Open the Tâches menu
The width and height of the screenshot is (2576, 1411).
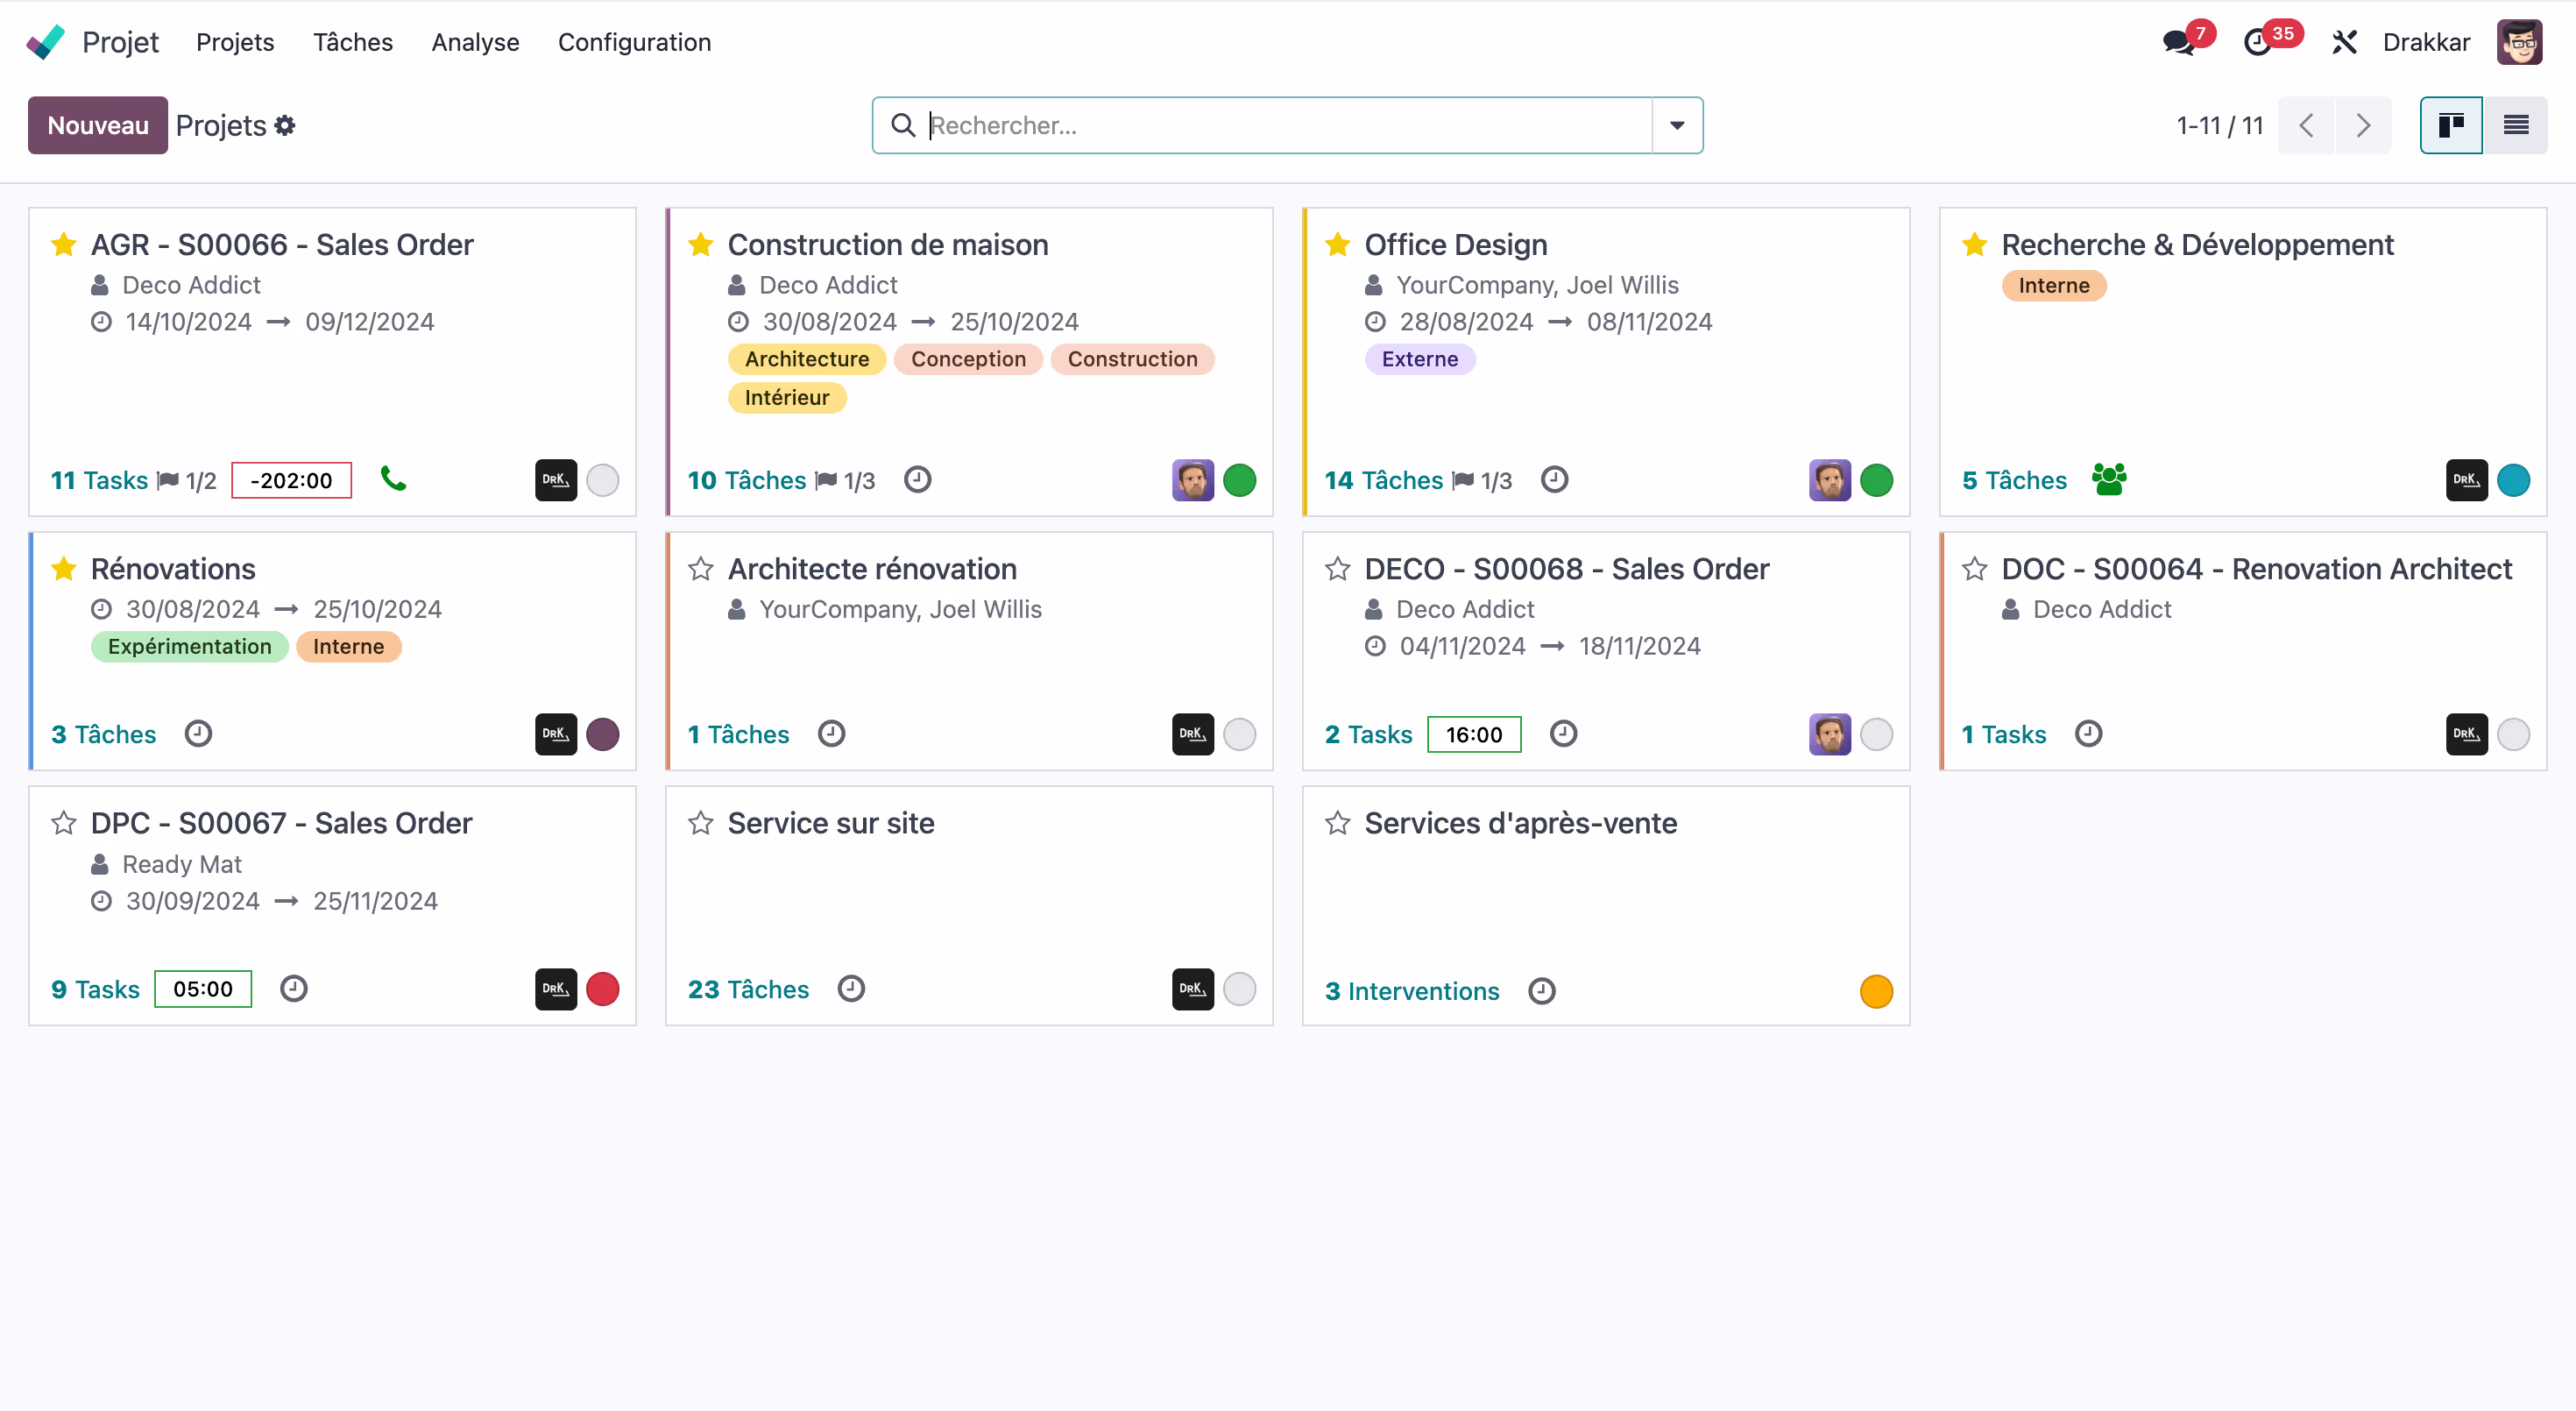(352, 42)
